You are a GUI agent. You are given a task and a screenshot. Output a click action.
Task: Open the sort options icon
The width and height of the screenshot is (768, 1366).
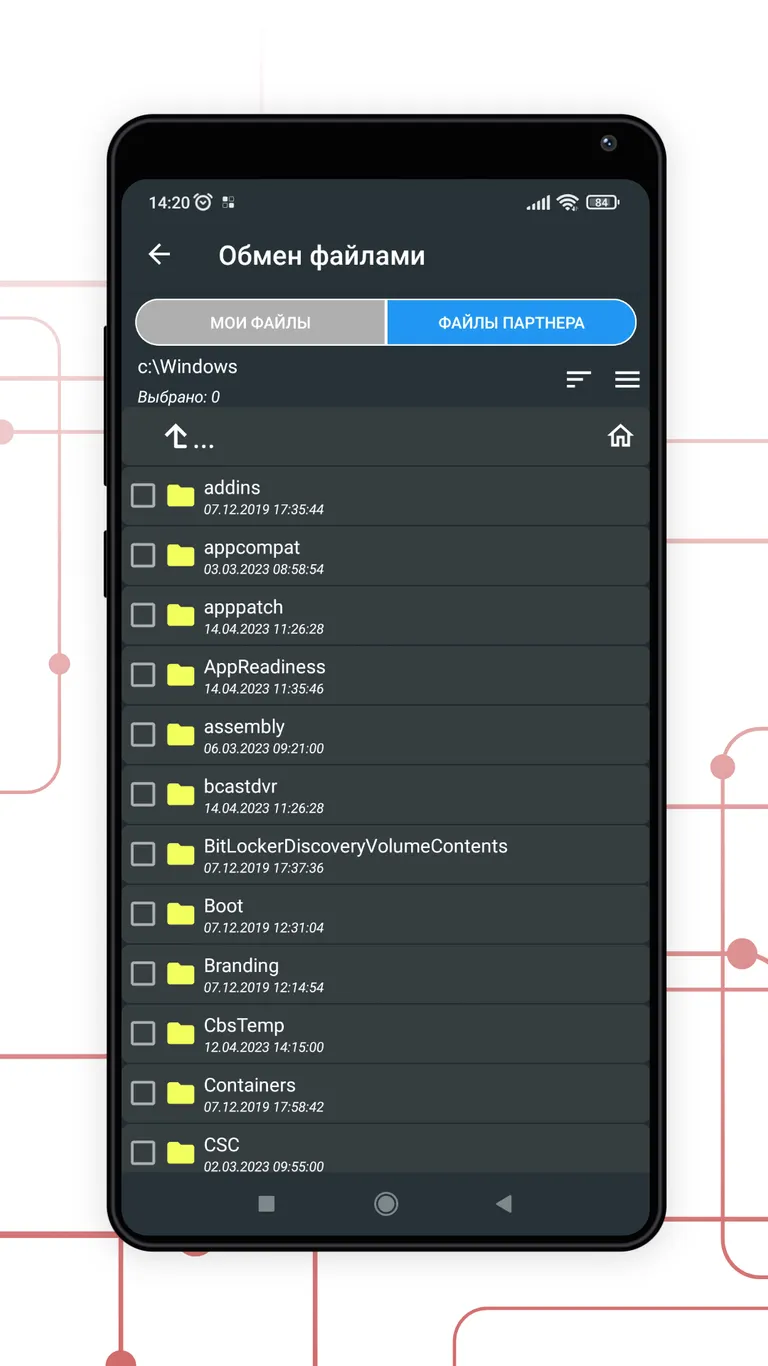pyautogui.click(x=578, y=379)
